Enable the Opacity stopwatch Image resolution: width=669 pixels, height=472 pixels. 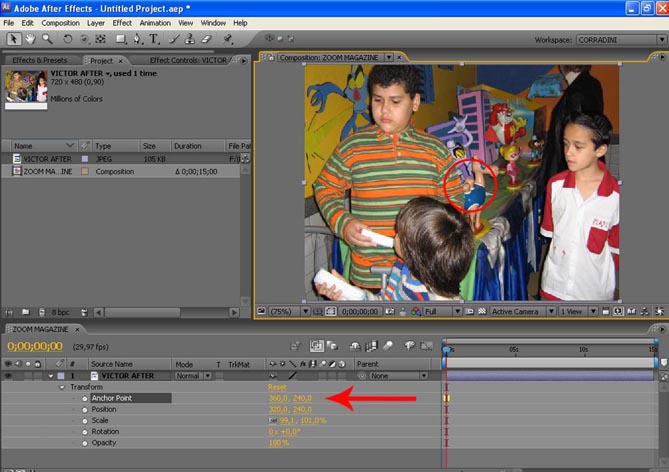[x=84, y=442]
